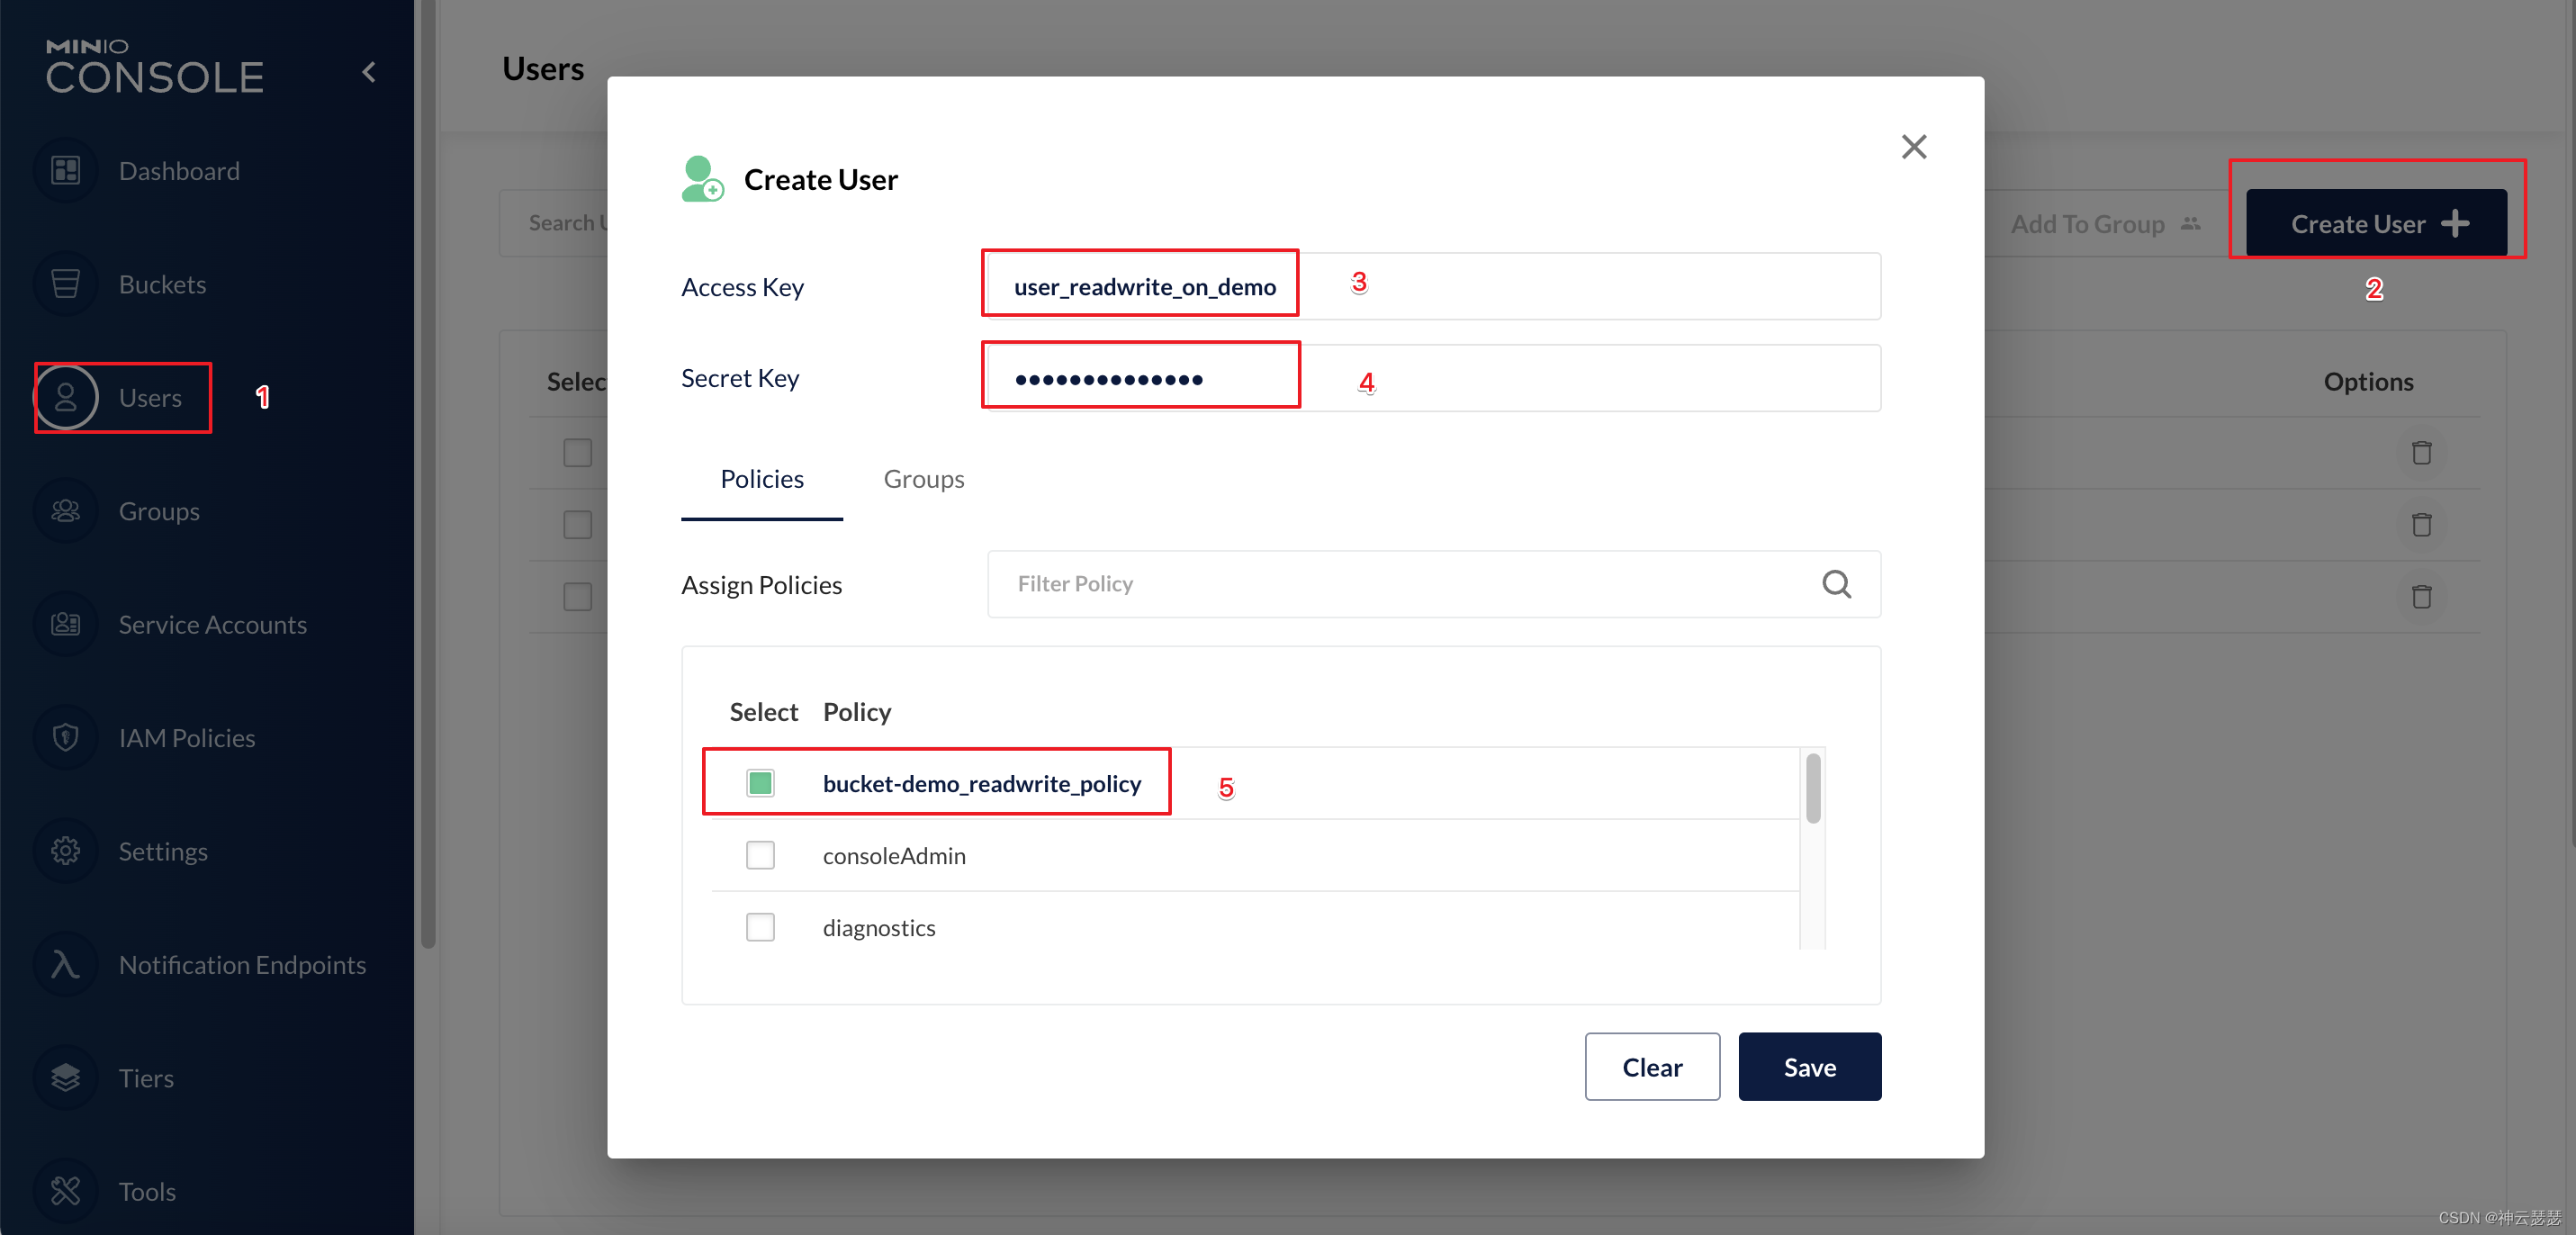Collapse the sidebar with the chevron

pyautogui.click(x=369, y=72)
